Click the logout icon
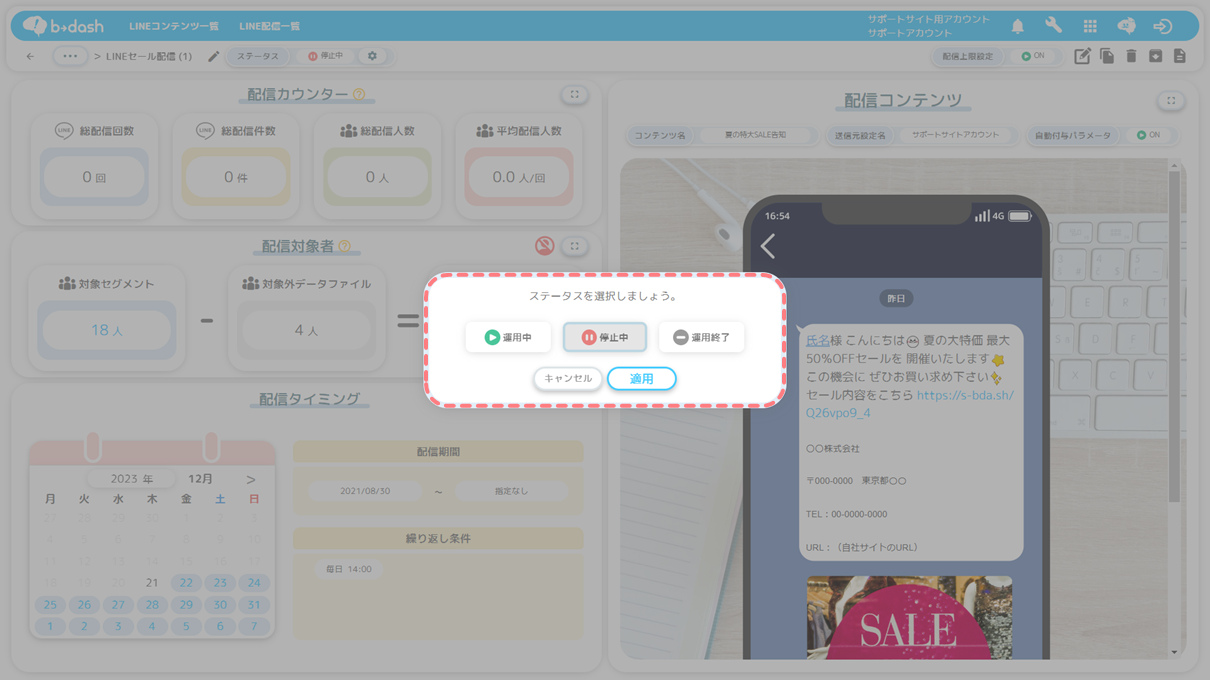Viewport: 1210px width, 680px height. [x=1162, y=27]
